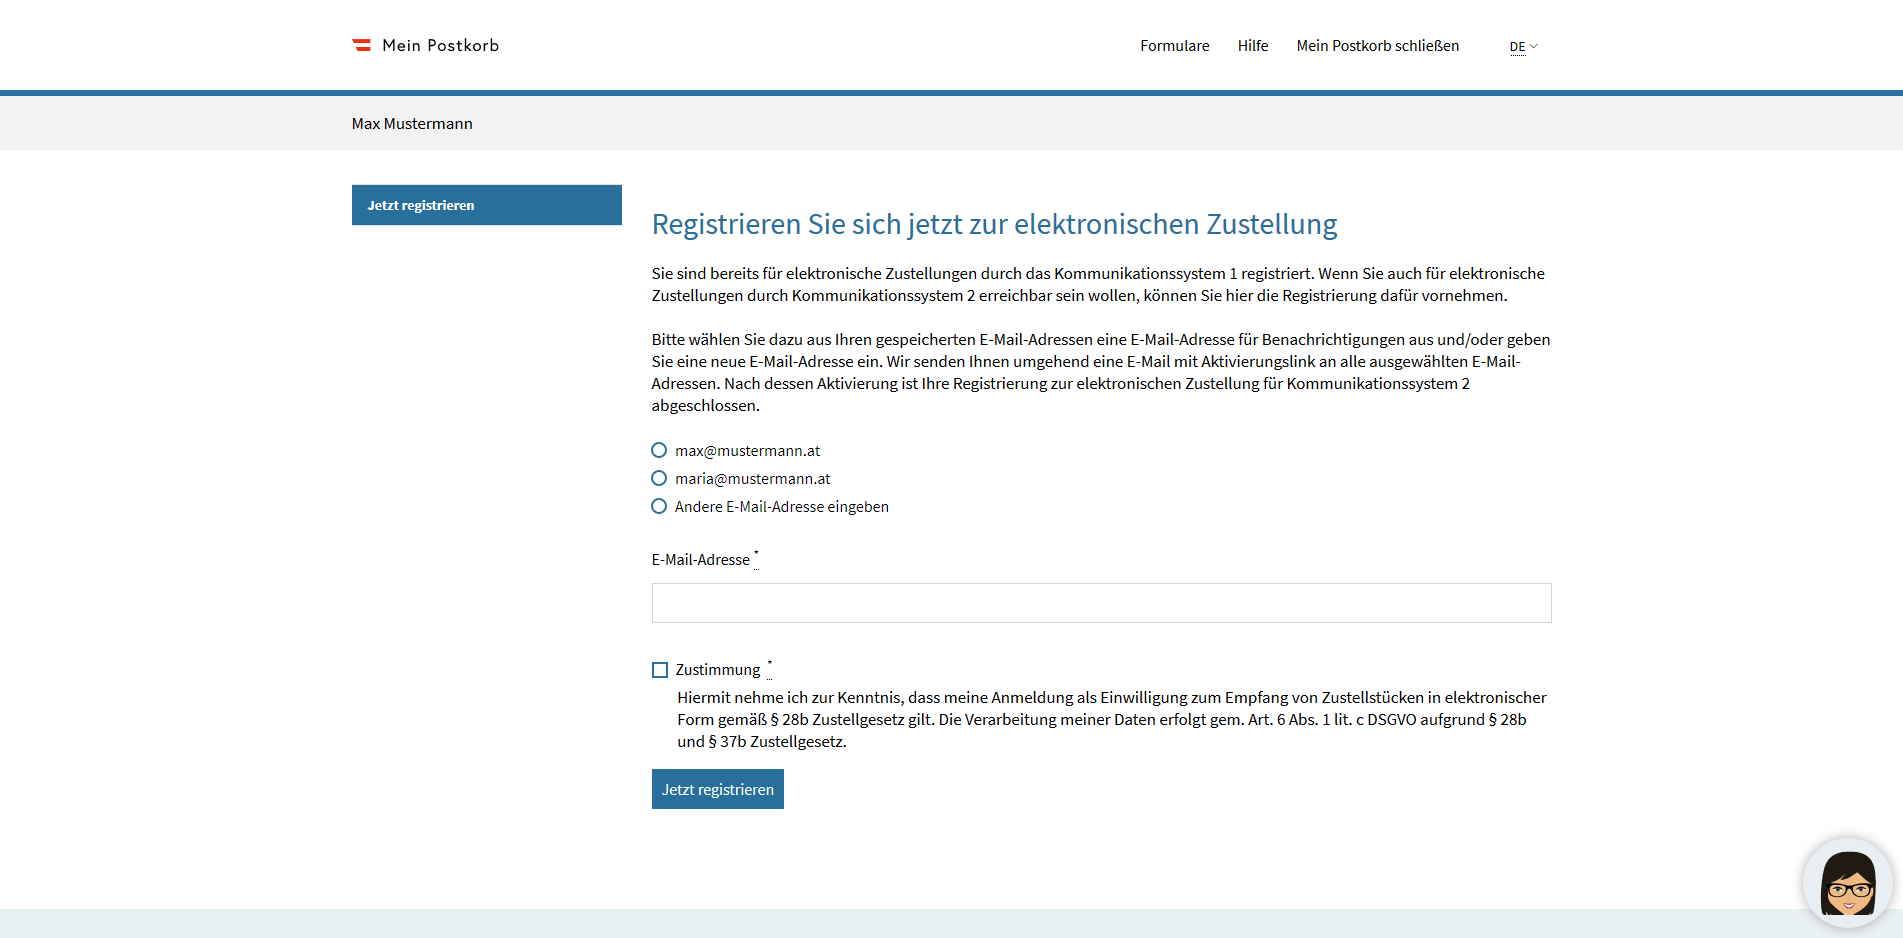Open the DE language dropdown

click(x=1523, y=47)
